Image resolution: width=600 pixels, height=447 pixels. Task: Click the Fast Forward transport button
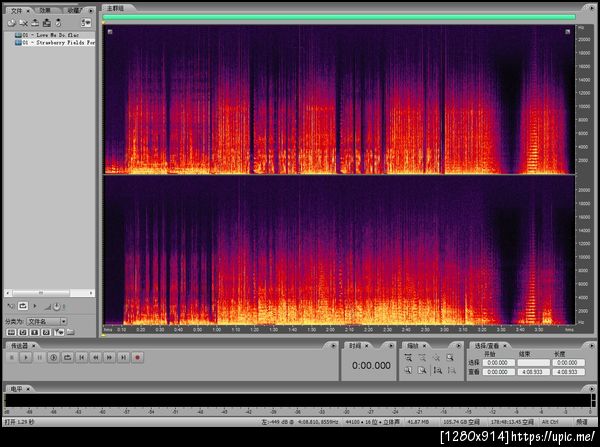click(109, 357)
